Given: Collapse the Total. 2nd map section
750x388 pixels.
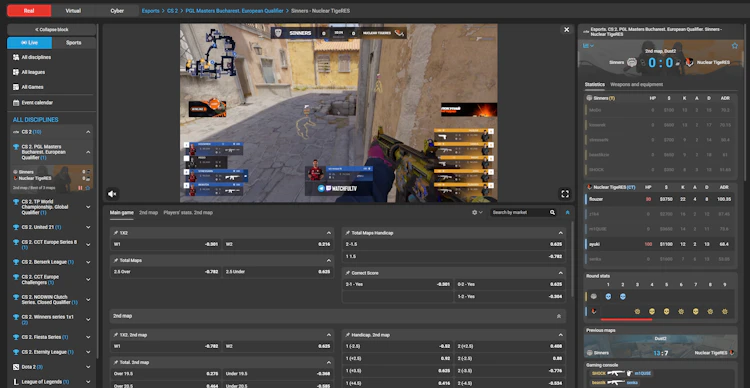Looking at the screenshot, I should point(329,363).
